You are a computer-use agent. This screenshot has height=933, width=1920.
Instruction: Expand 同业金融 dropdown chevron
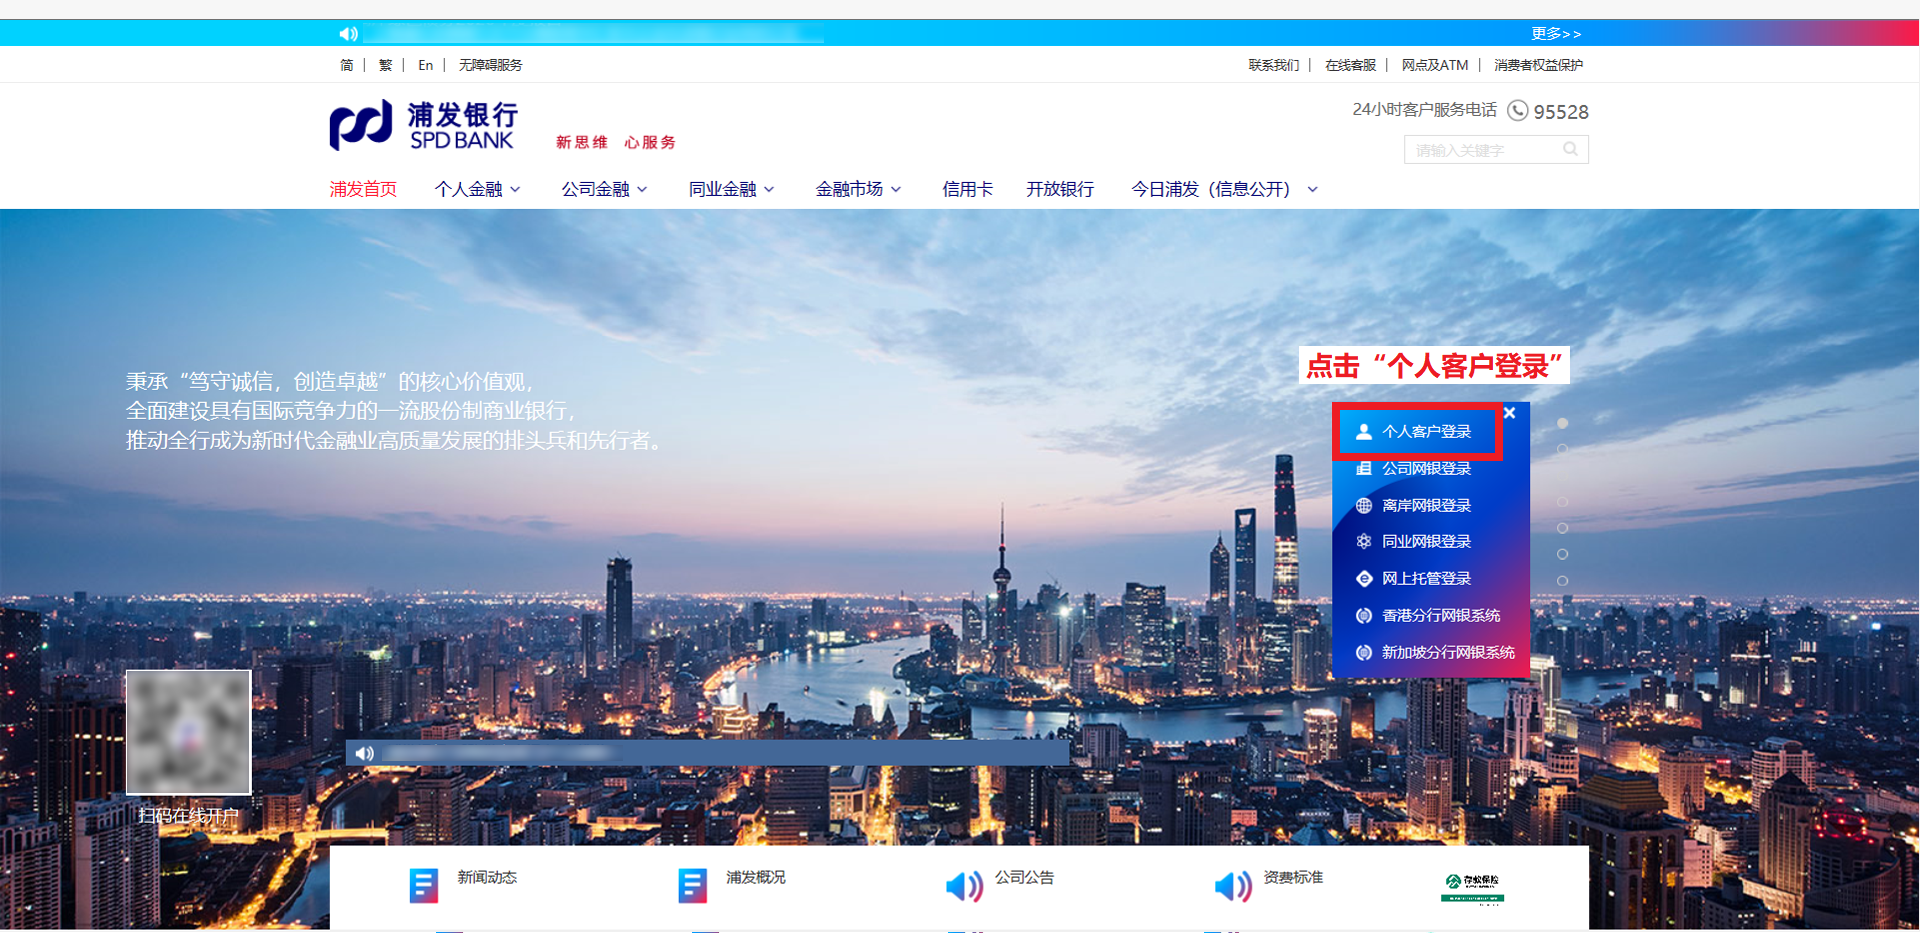[770, 189]
